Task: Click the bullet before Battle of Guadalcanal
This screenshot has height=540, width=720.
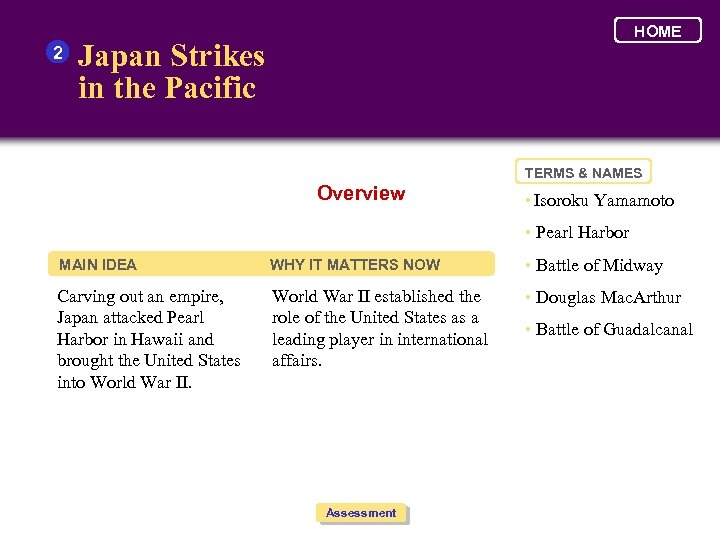Action: (528, 330)
